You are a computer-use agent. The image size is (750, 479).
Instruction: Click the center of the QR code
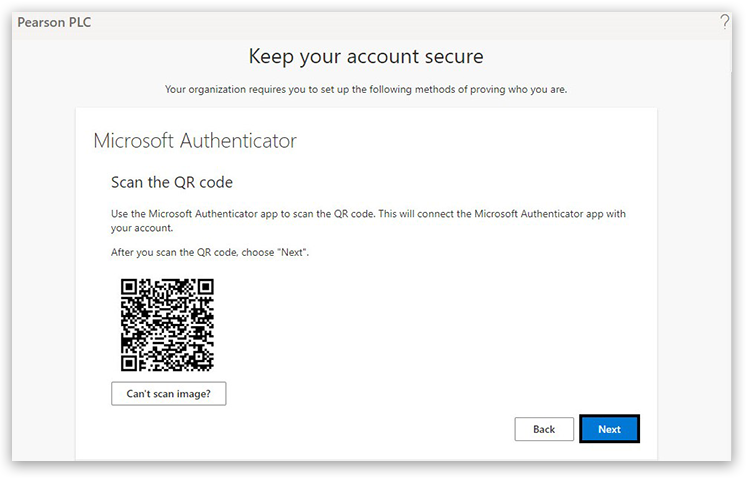click(x=168, y=324)
